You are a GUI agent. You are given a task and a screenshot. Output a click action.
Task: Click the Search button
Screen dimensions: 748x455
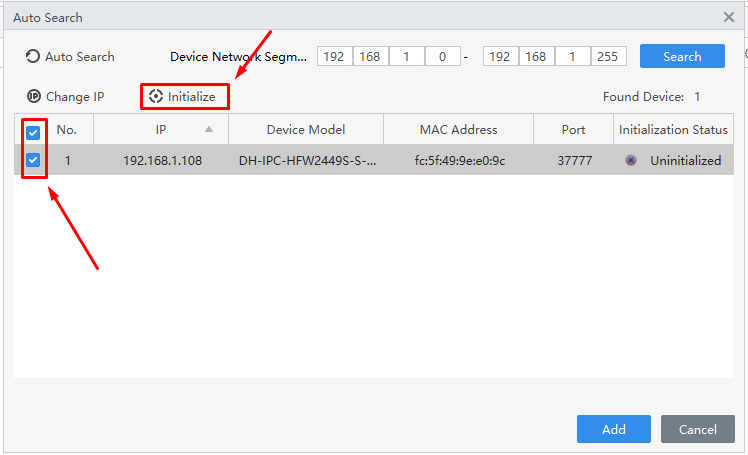[x=682, y=56]
